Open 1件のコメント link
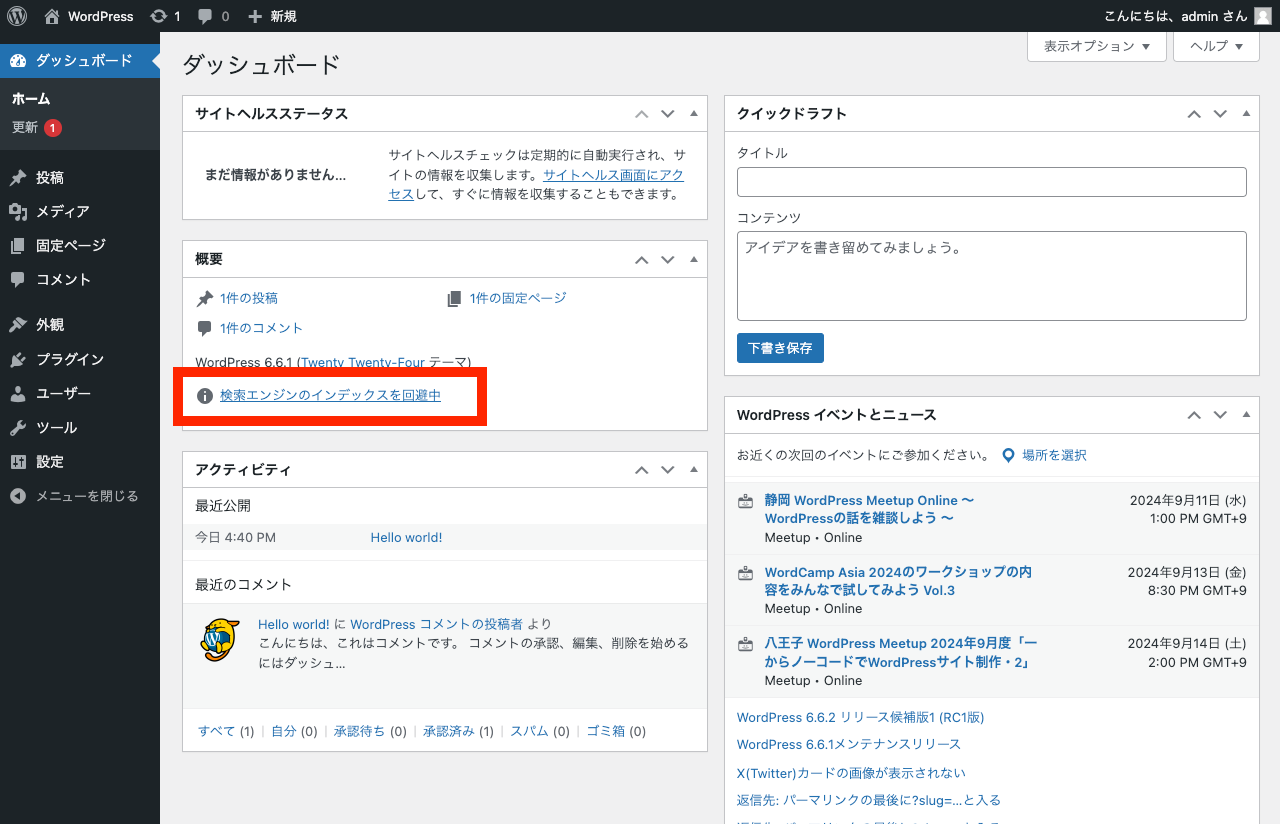The height and width of the screenshot is (824, 1280). coord(261,328)
